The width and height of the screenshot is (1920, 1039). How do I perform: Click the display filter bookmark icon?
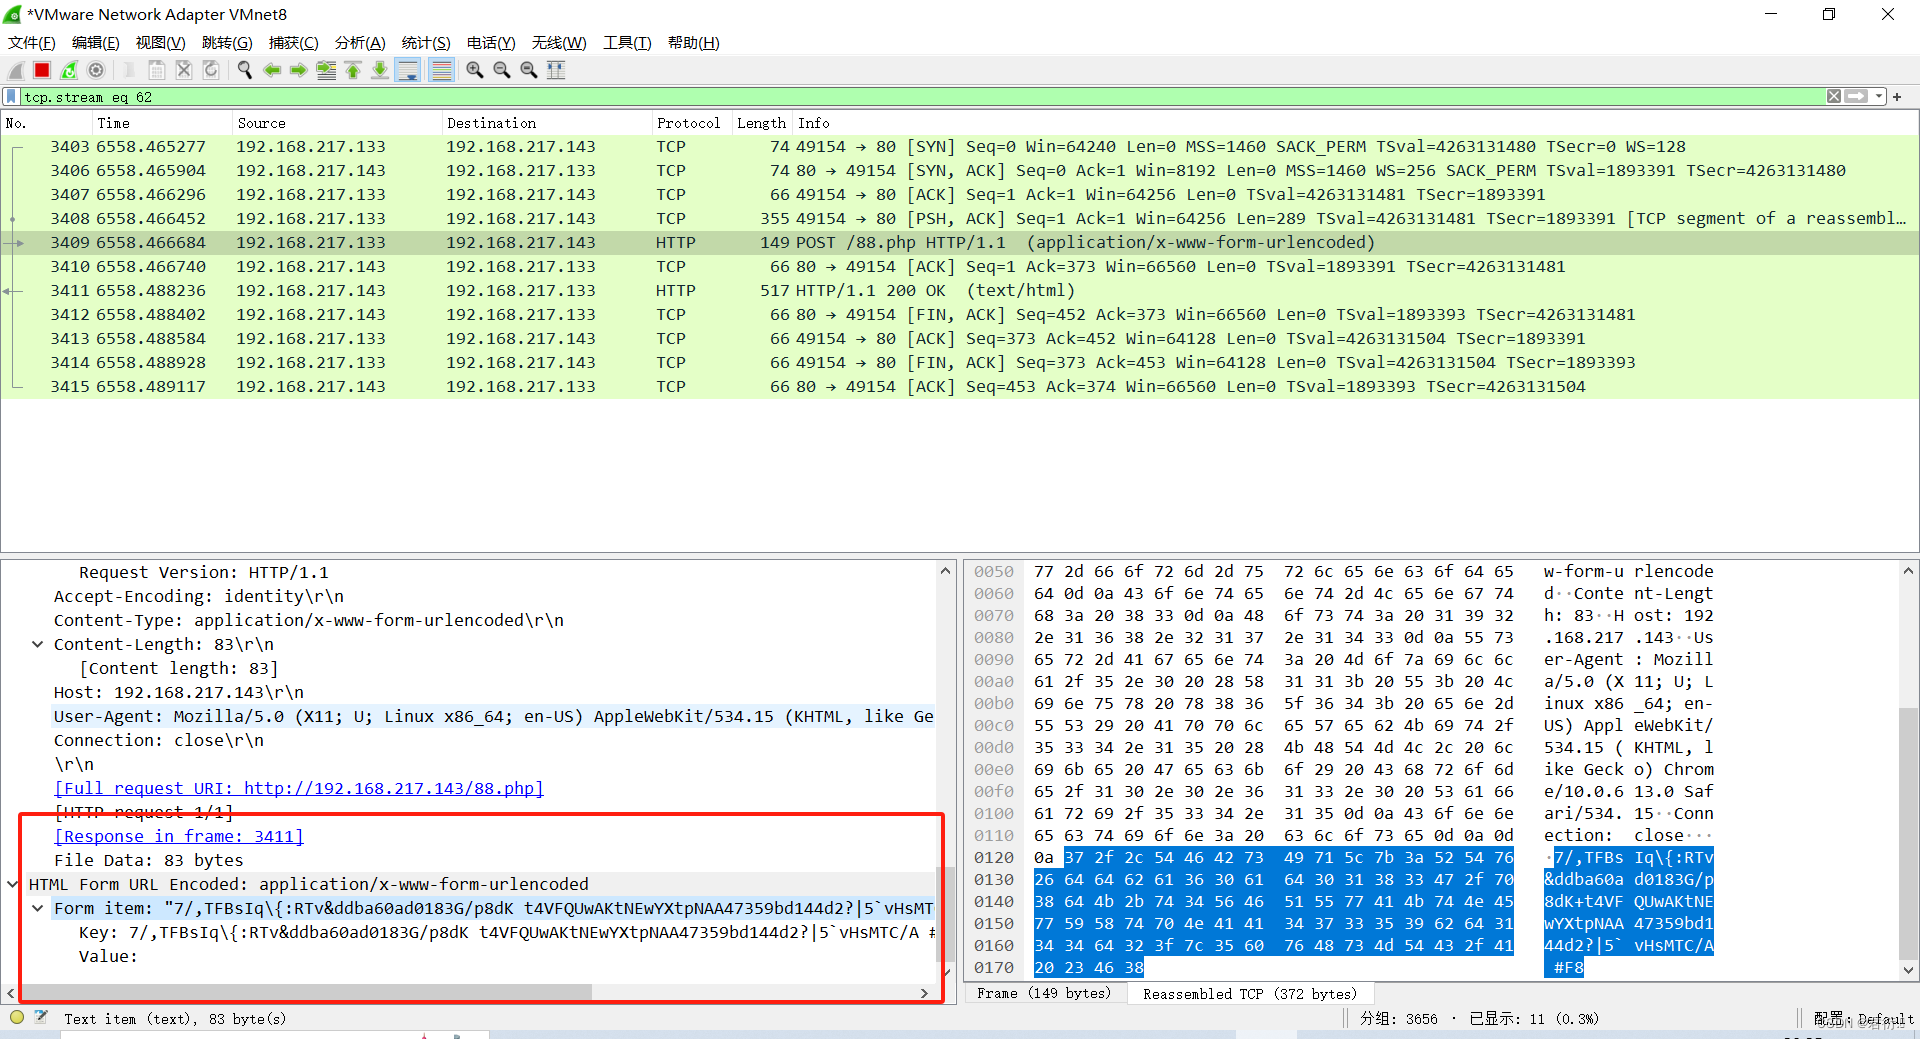(11, 97)
